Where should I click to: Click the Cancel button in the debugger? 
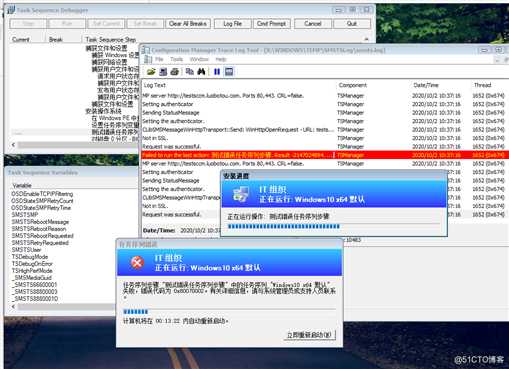[x=313, y=24]
